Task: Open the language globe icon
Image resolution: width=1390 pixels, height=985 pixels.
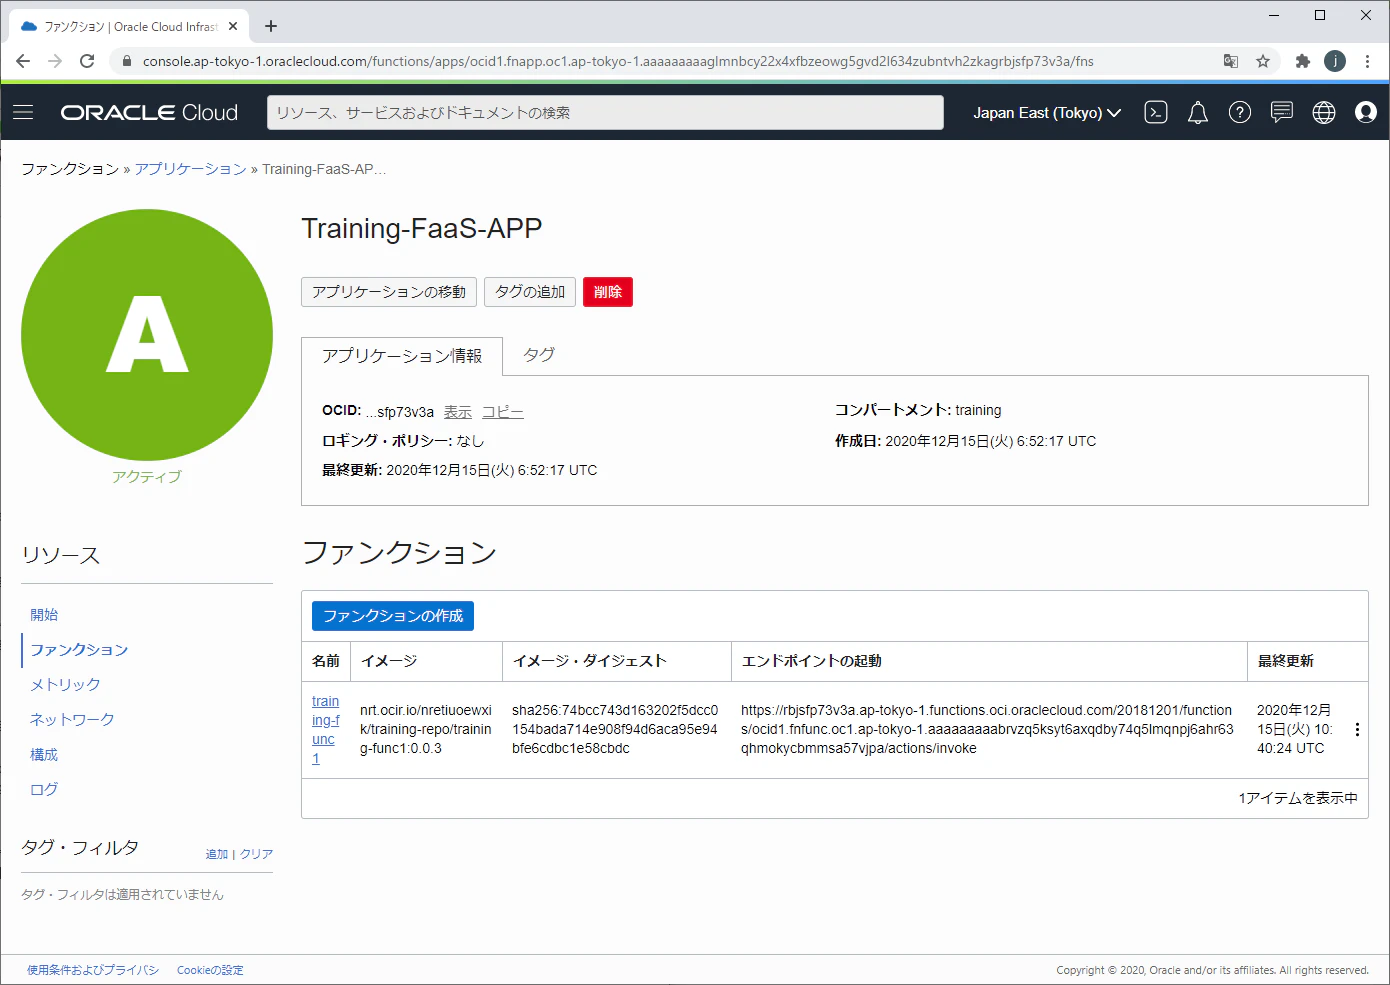Action: click(x=1324, y=112)
